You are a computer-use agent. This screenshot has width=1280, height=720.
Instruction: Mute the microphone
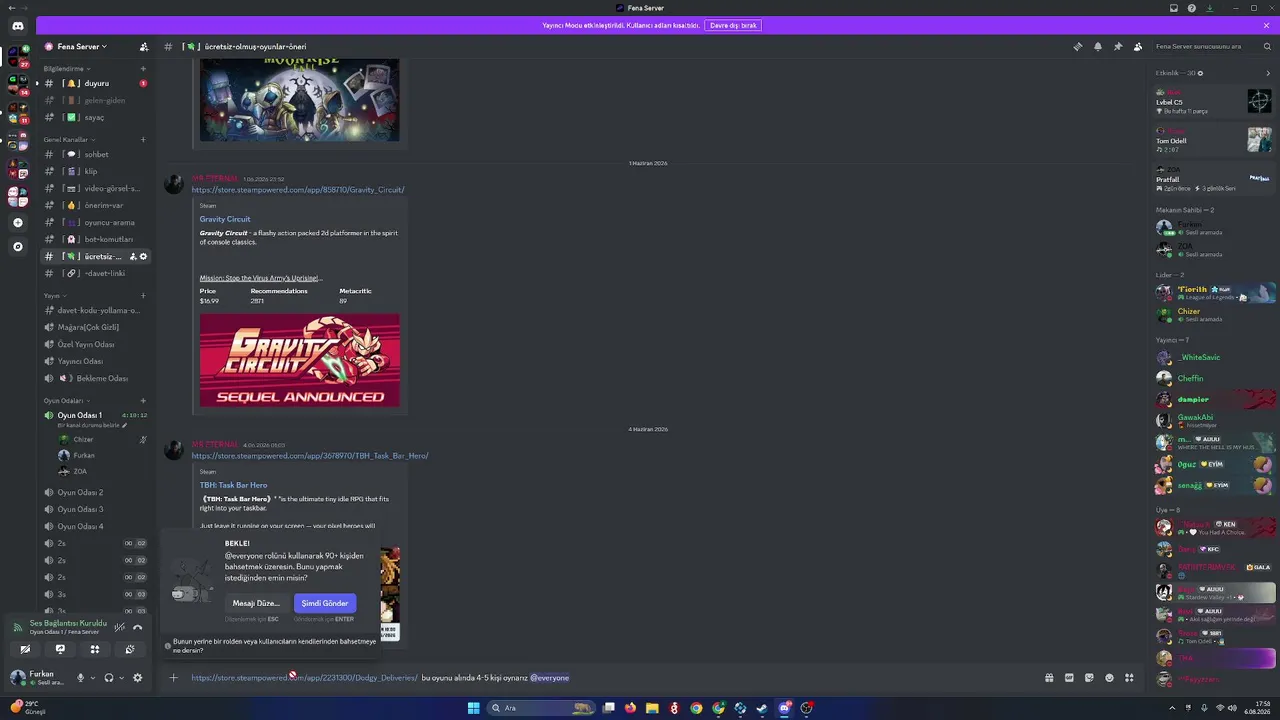pyautogui.click(x=81, y=678)
